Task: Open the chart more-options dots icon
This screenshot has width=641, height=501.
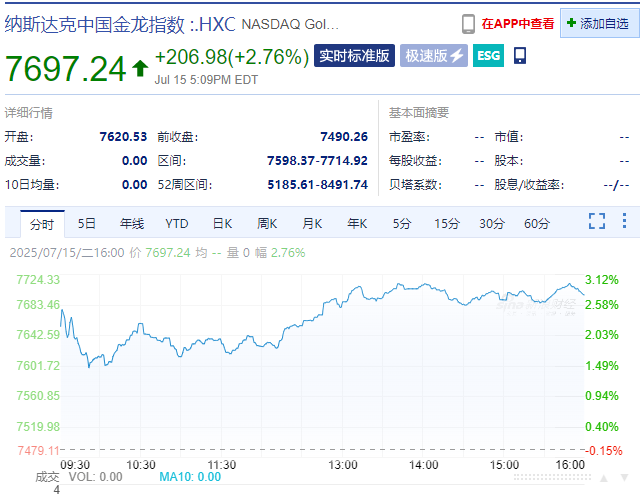Action: tap(624, 222)
